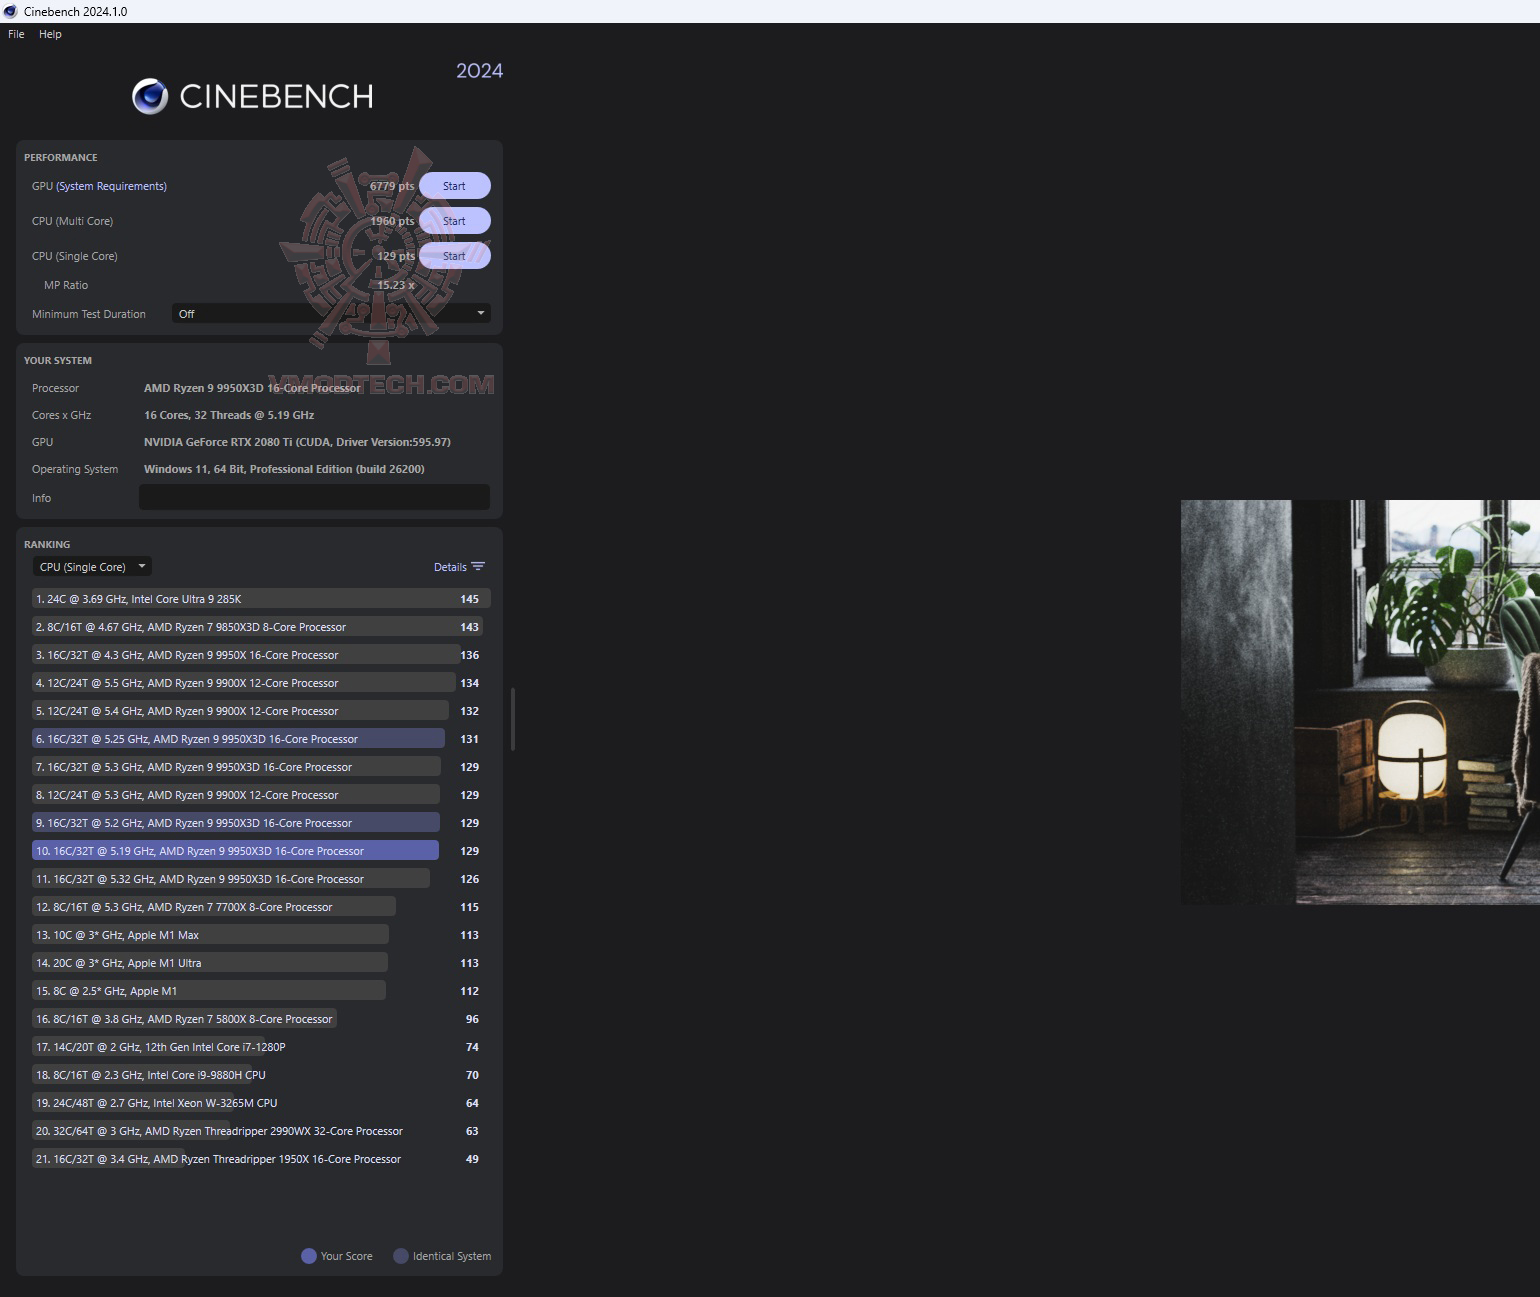Viewport: 1540px width, 1297px height.
Task: Select the Ryzen 7 7700X ranking row
Action: click(261, 907)
